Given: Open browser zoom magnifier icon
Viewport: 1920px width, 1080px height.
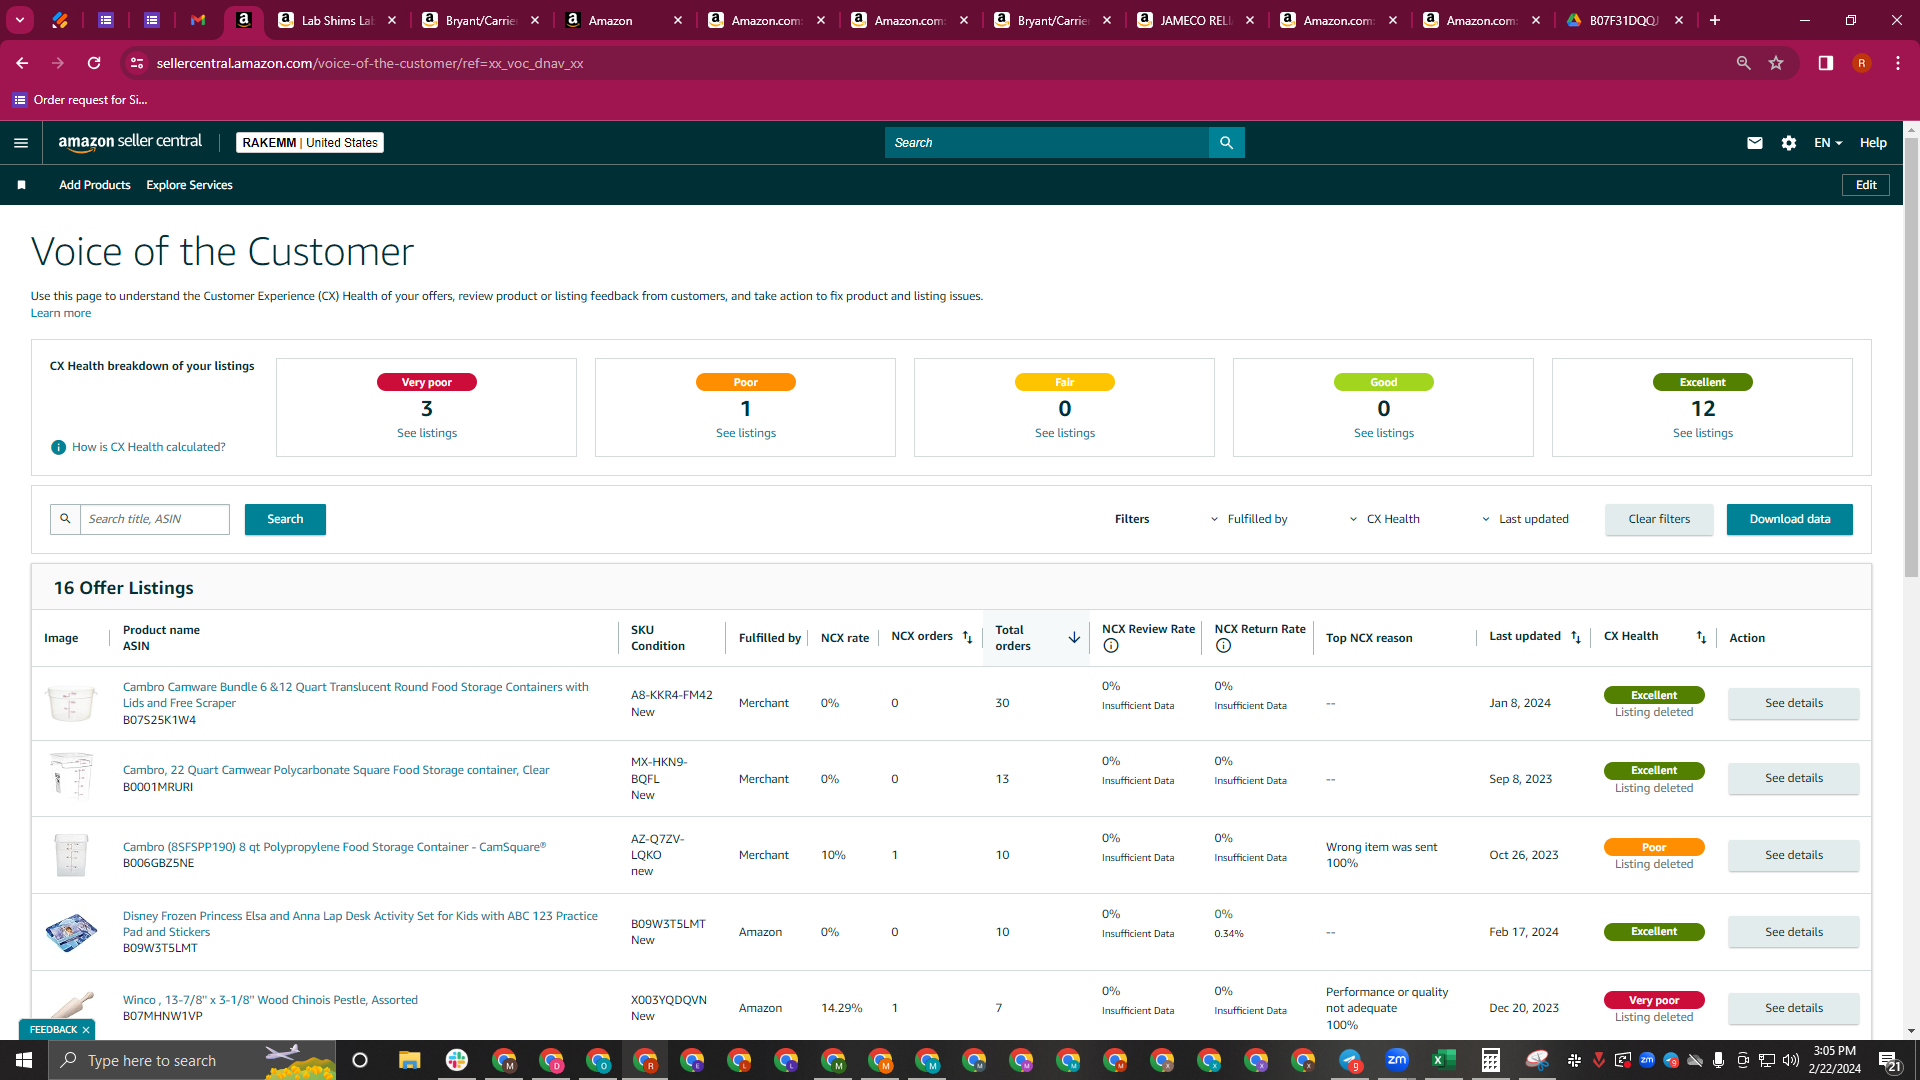Looking at the screenshot, I should pyautogui.click(x=1743, y=63).
